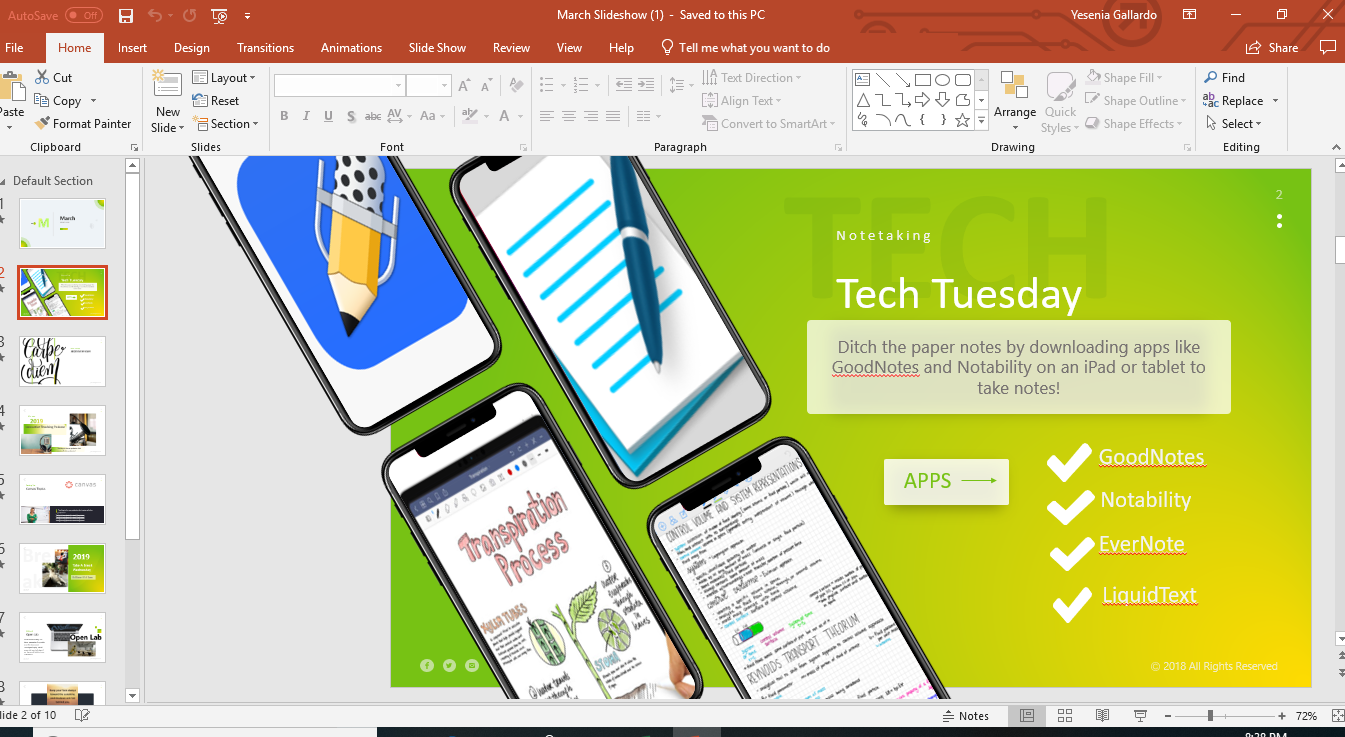Select the Open Lab slide thumbnail
The image size is (1345, 737).
[62, 637]
